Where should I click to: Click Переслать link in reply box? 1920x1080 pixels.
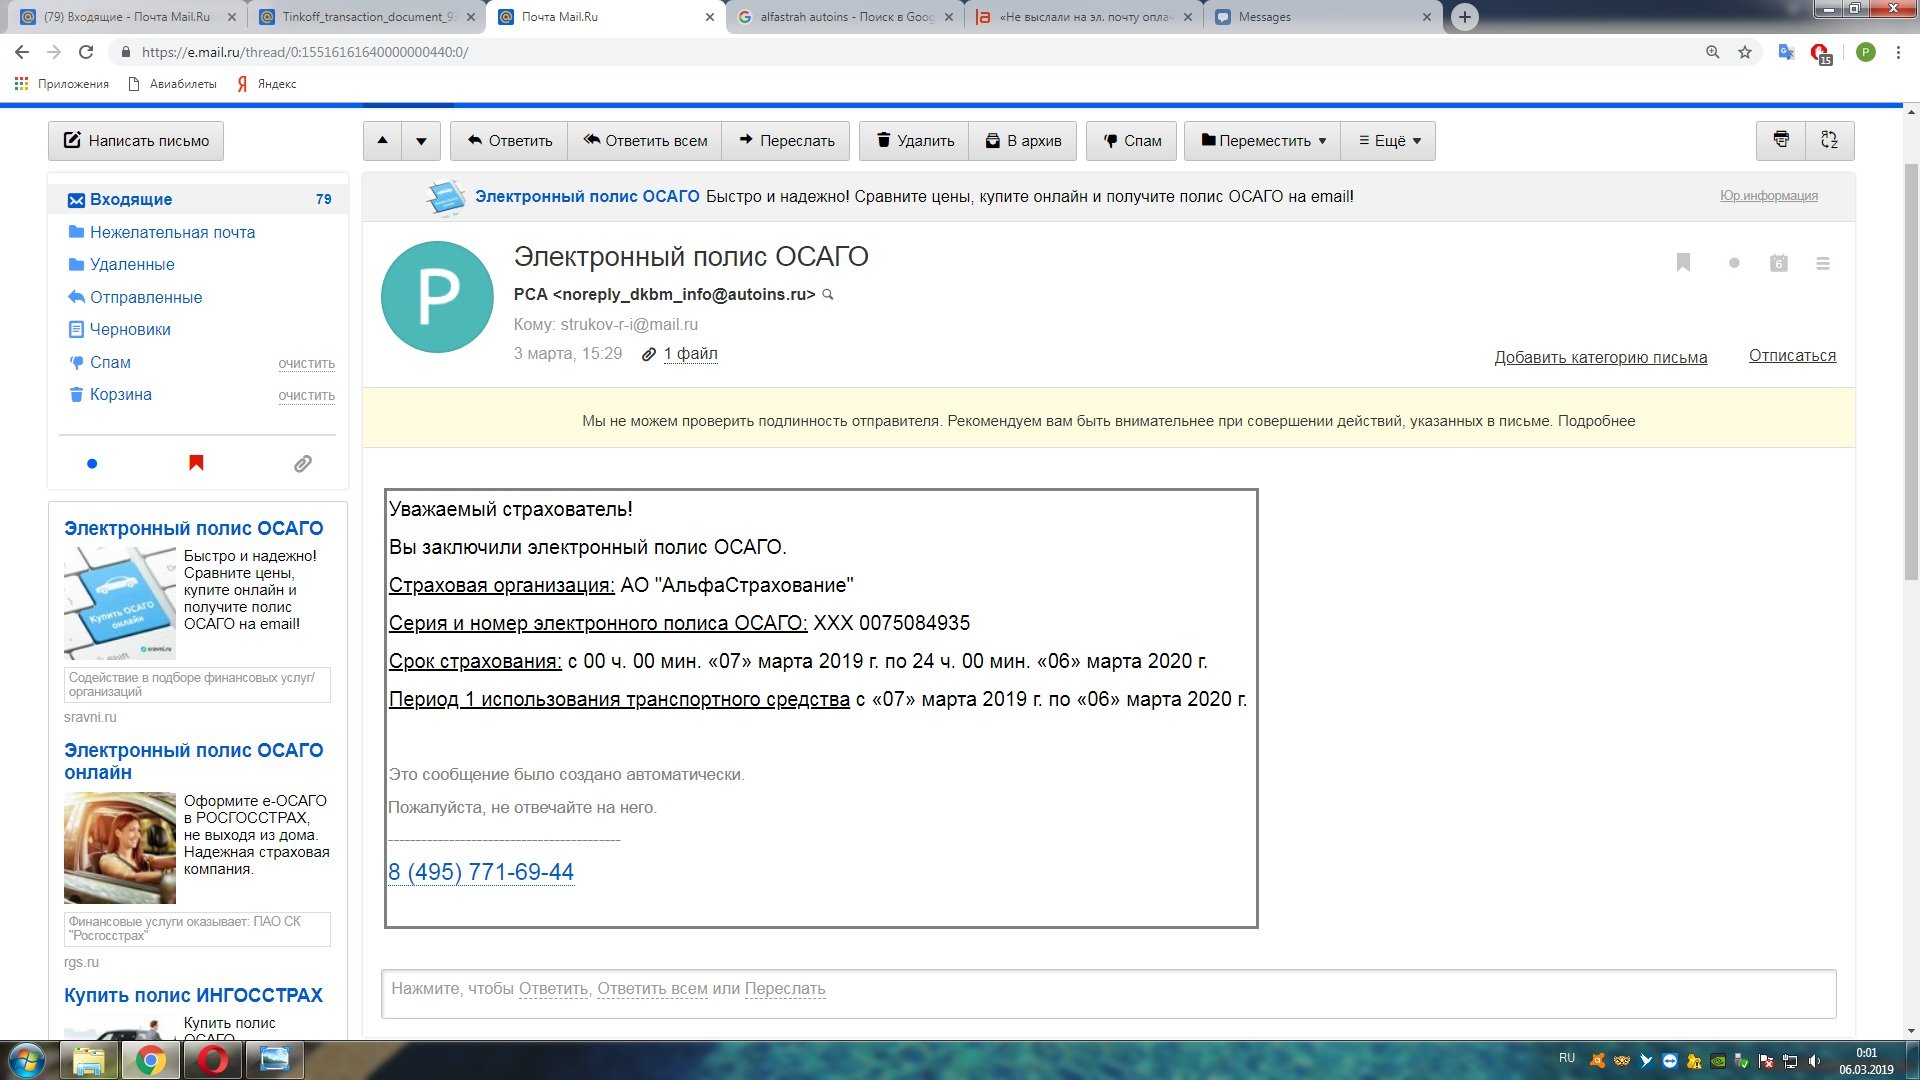pos(785,989)
